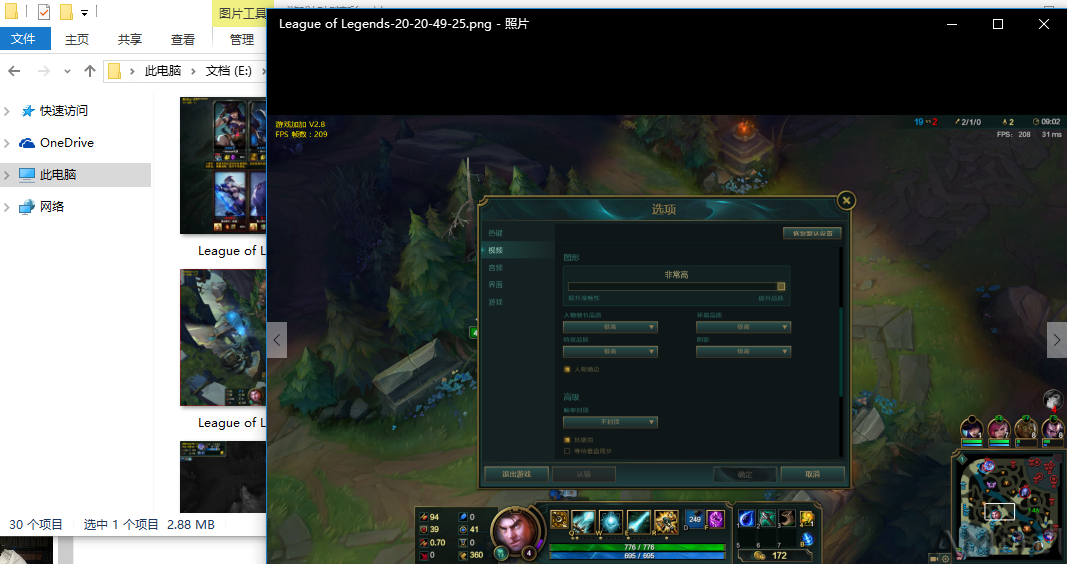Select the blue item in inventory slot 1

[x=746, y=519]
